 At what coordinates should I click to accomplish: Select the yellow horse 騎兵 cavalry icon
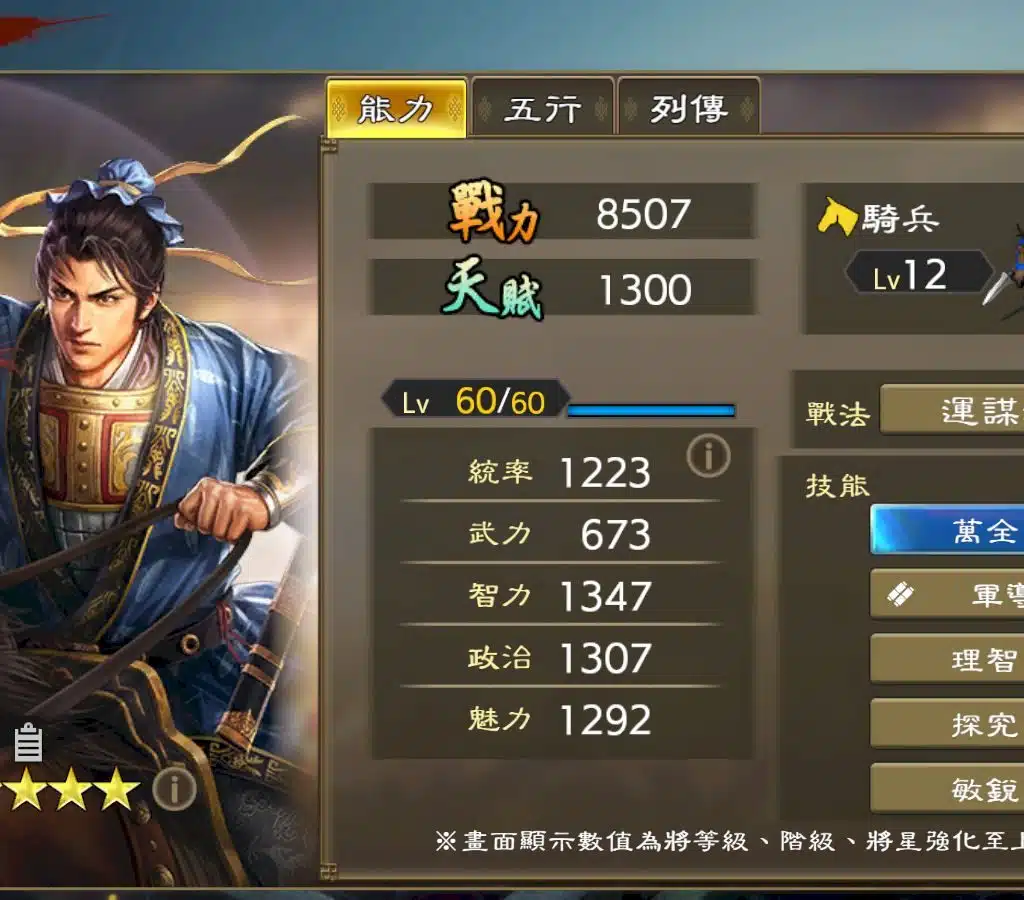837,216
